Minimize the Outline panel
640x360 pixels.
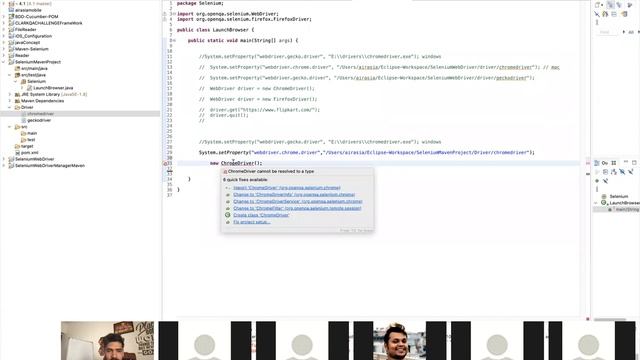(x=626, y=162)
